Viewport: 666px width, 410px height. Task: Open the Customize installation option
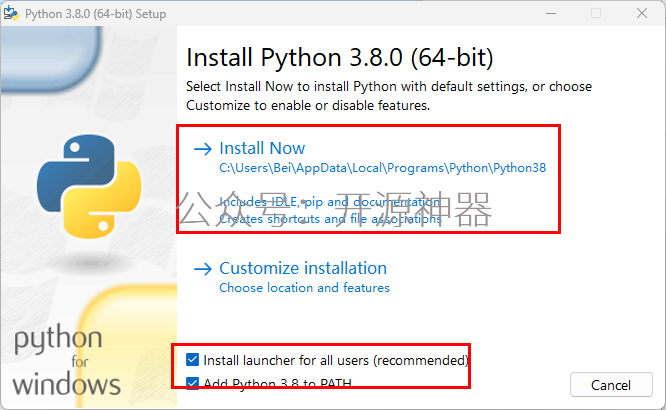303,269
